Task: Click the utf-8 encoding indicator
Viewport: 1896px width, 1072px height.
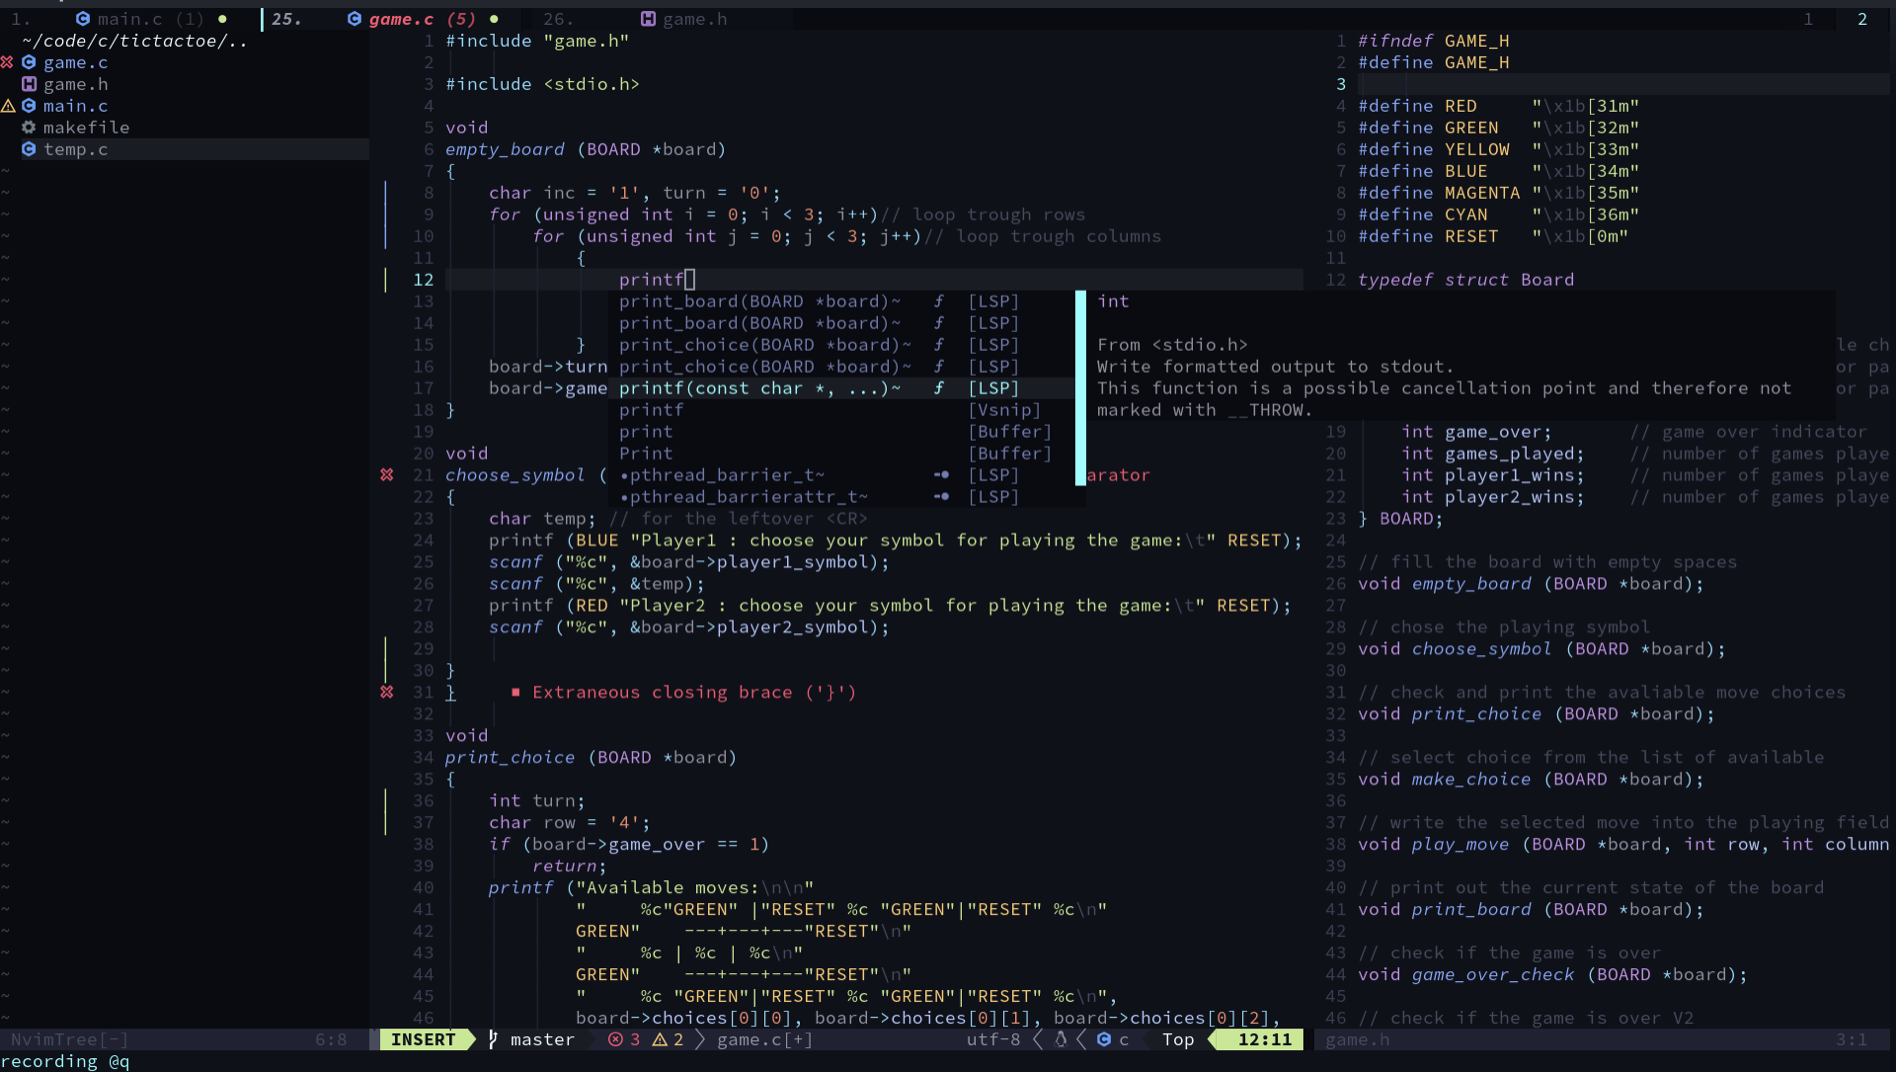Action: coord(993,1040)
